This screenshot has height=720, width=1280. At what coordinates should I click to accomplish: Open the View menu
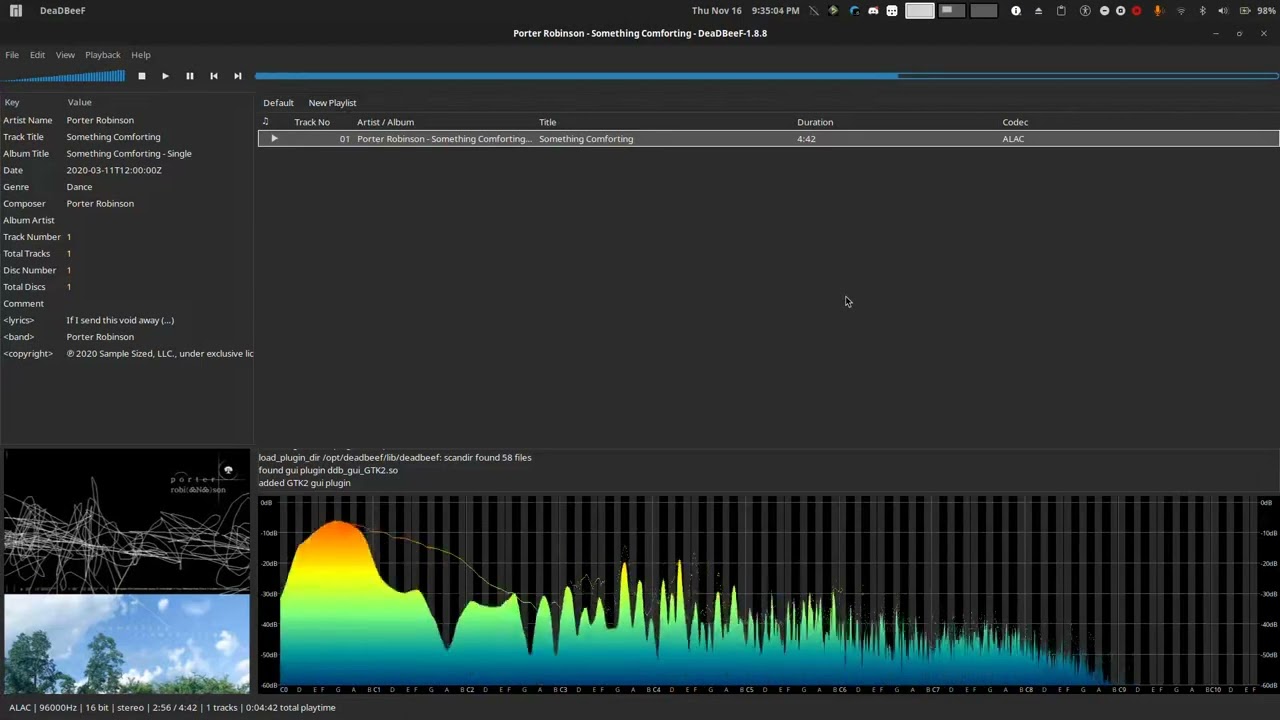pyautogui.click(x=65, y=55)
